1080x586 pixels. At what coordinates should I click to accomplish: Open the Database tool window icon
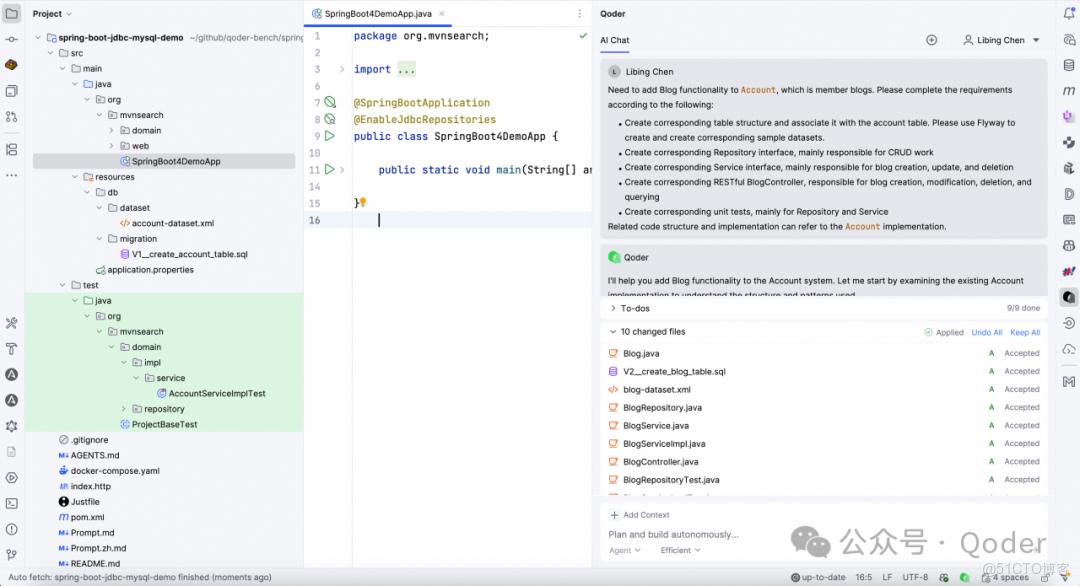[x=1068, y=64]
